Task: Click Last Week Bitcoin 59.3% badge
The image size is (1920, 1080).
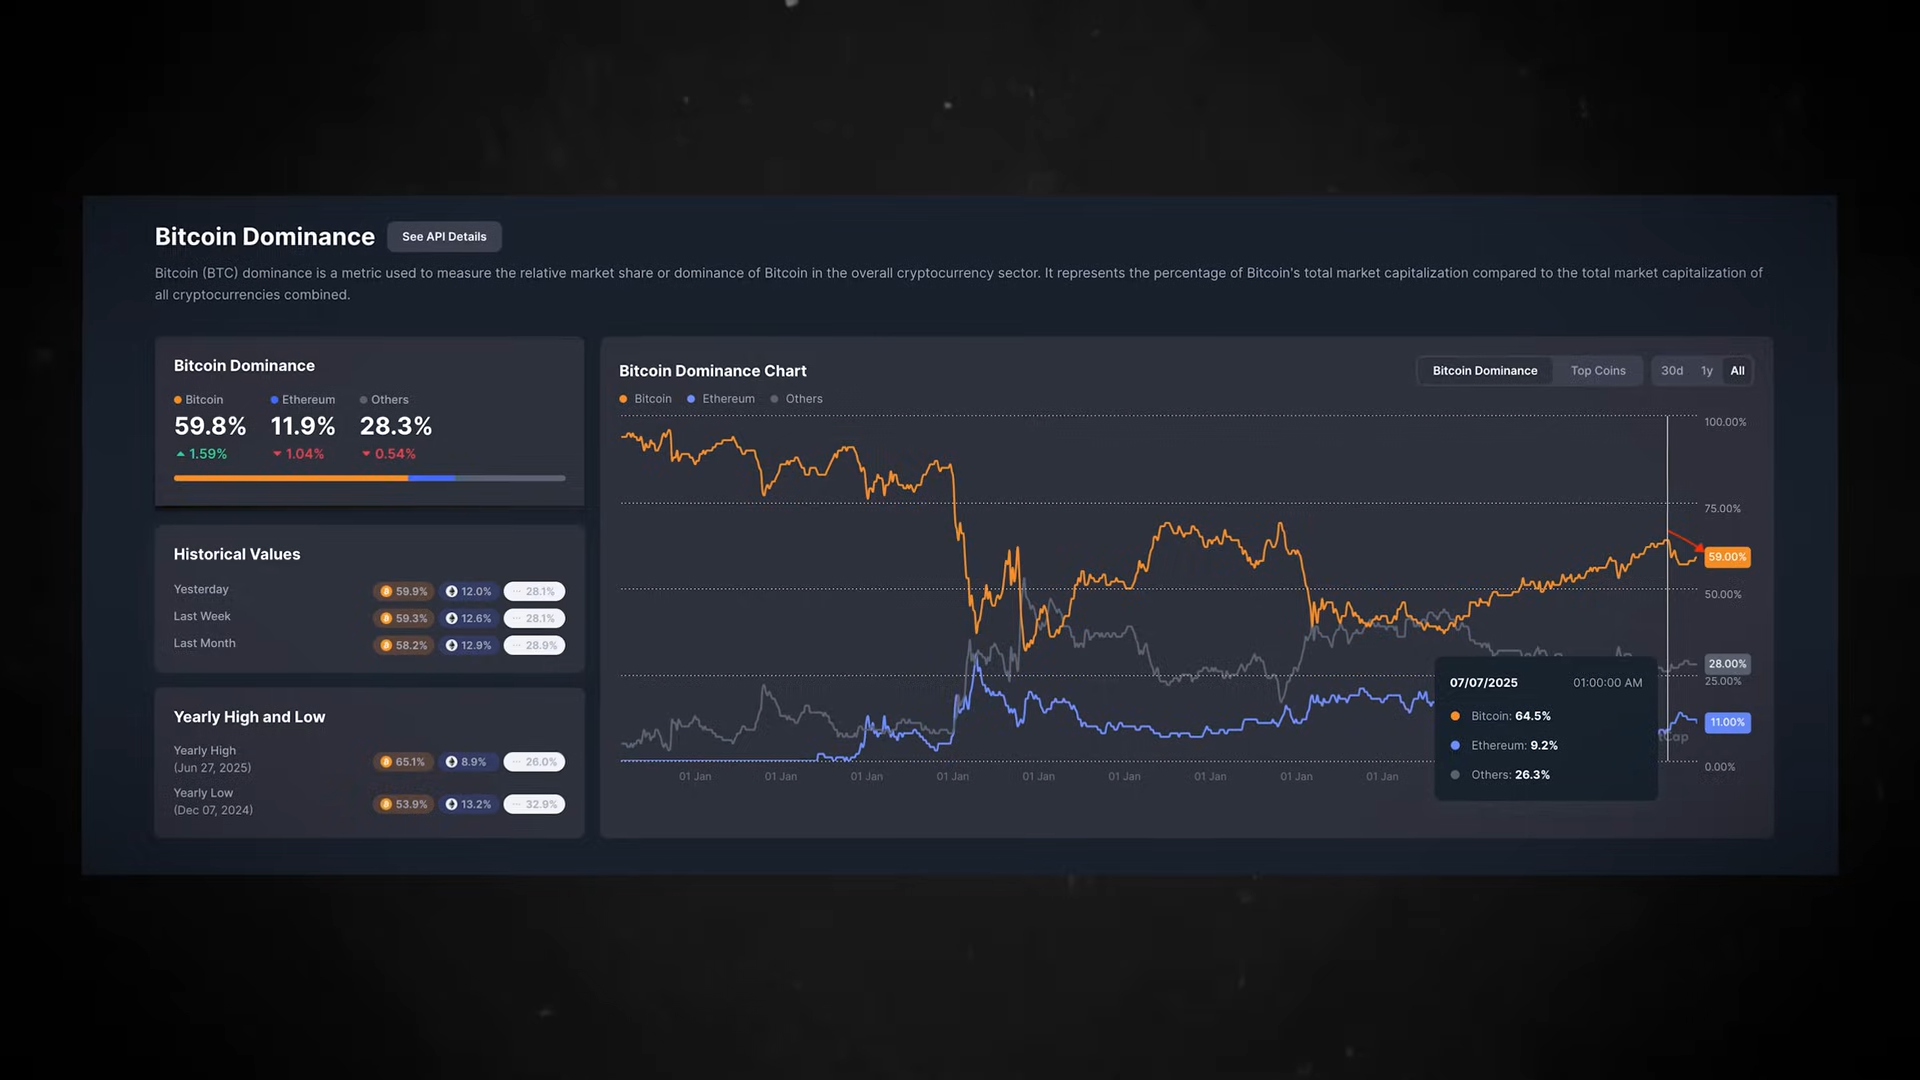Action: (403, 619)
